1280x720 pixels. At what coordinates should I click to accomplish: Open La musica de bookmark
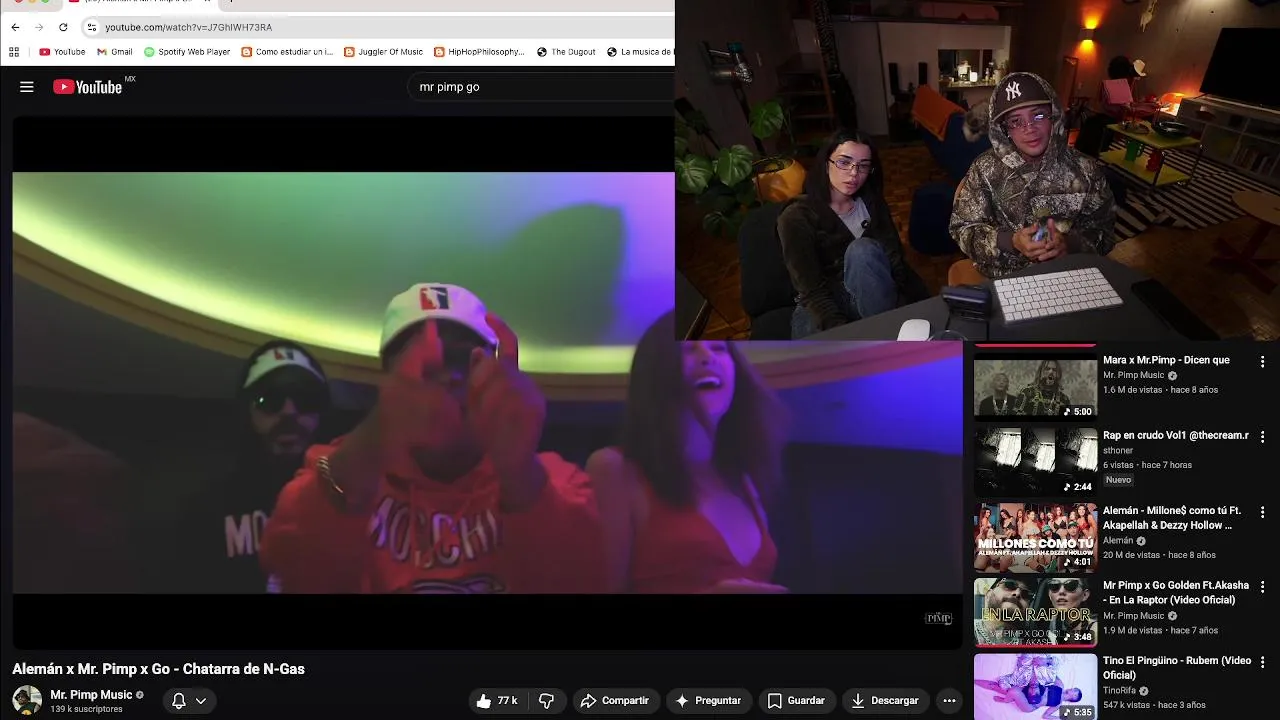pyautogui.click(x=640, y=52)
